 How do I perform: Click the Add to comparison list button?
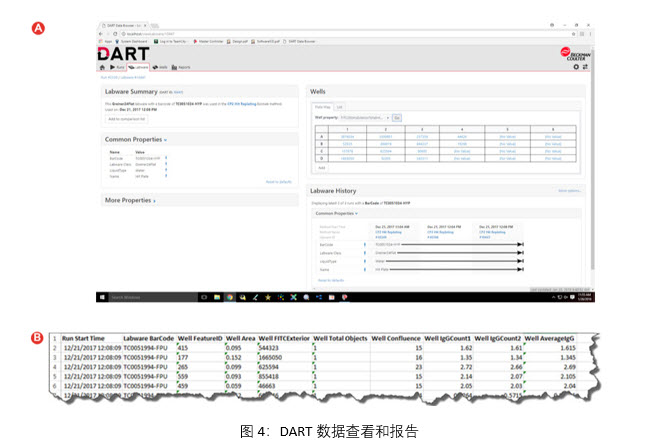click(128, 119)
